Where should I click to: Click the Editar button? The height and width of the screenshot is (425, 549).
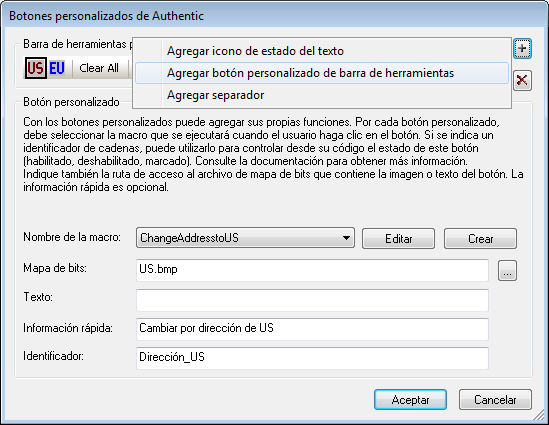(398, 239)
